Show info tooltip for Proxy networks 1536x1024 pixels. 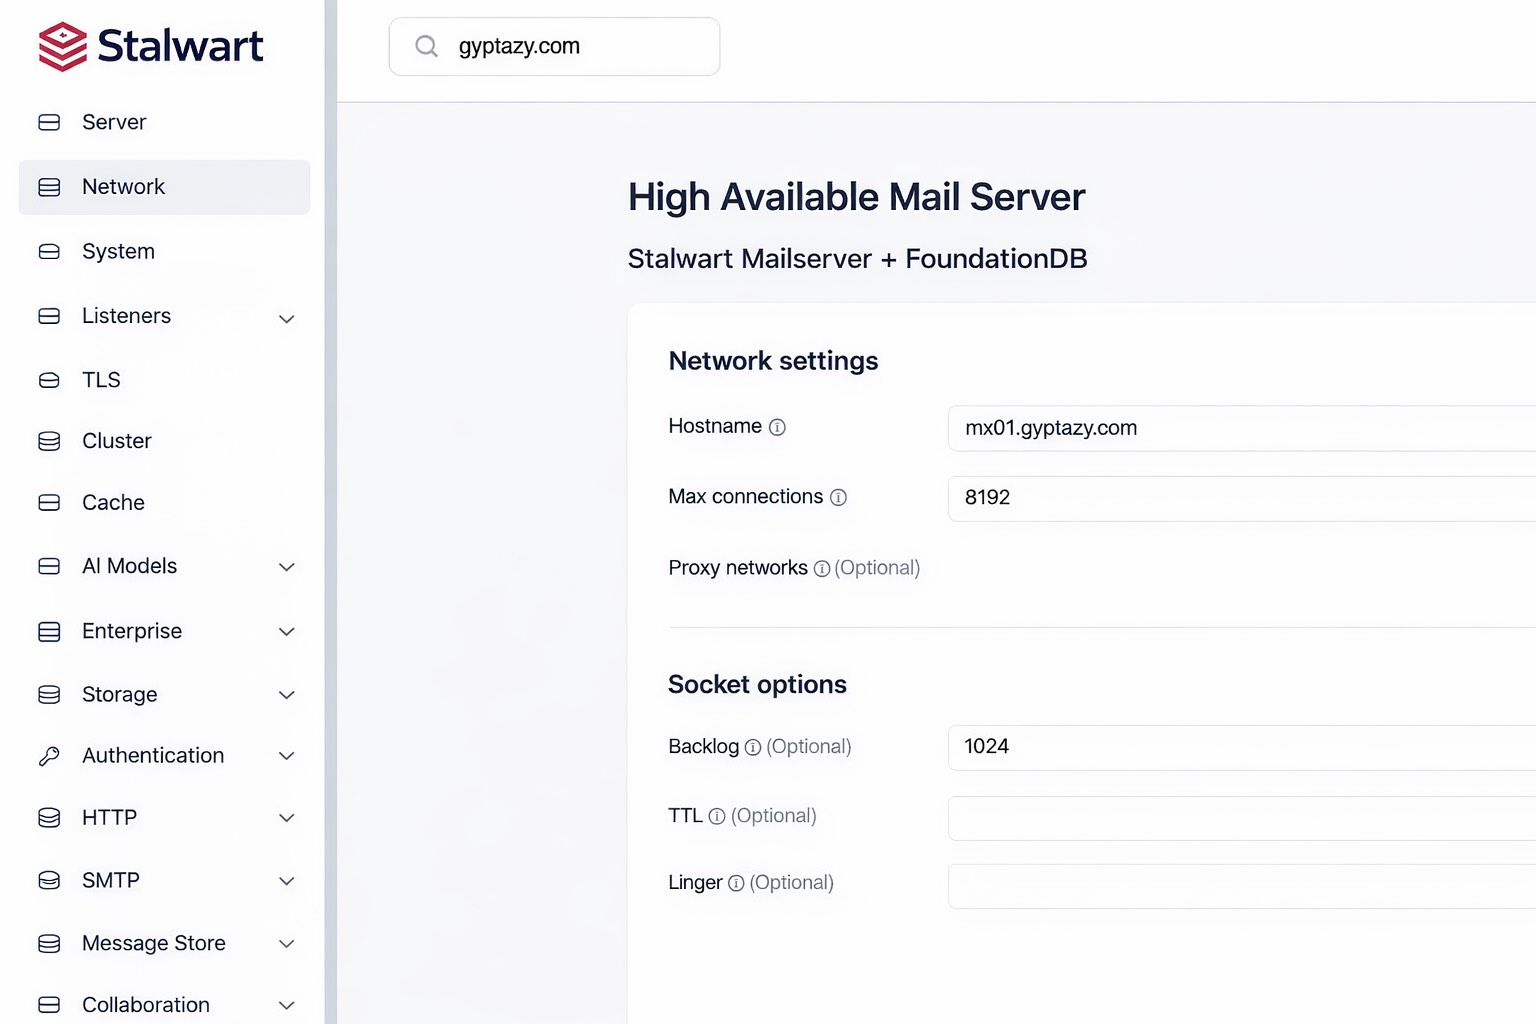click(x=822, y=568)
